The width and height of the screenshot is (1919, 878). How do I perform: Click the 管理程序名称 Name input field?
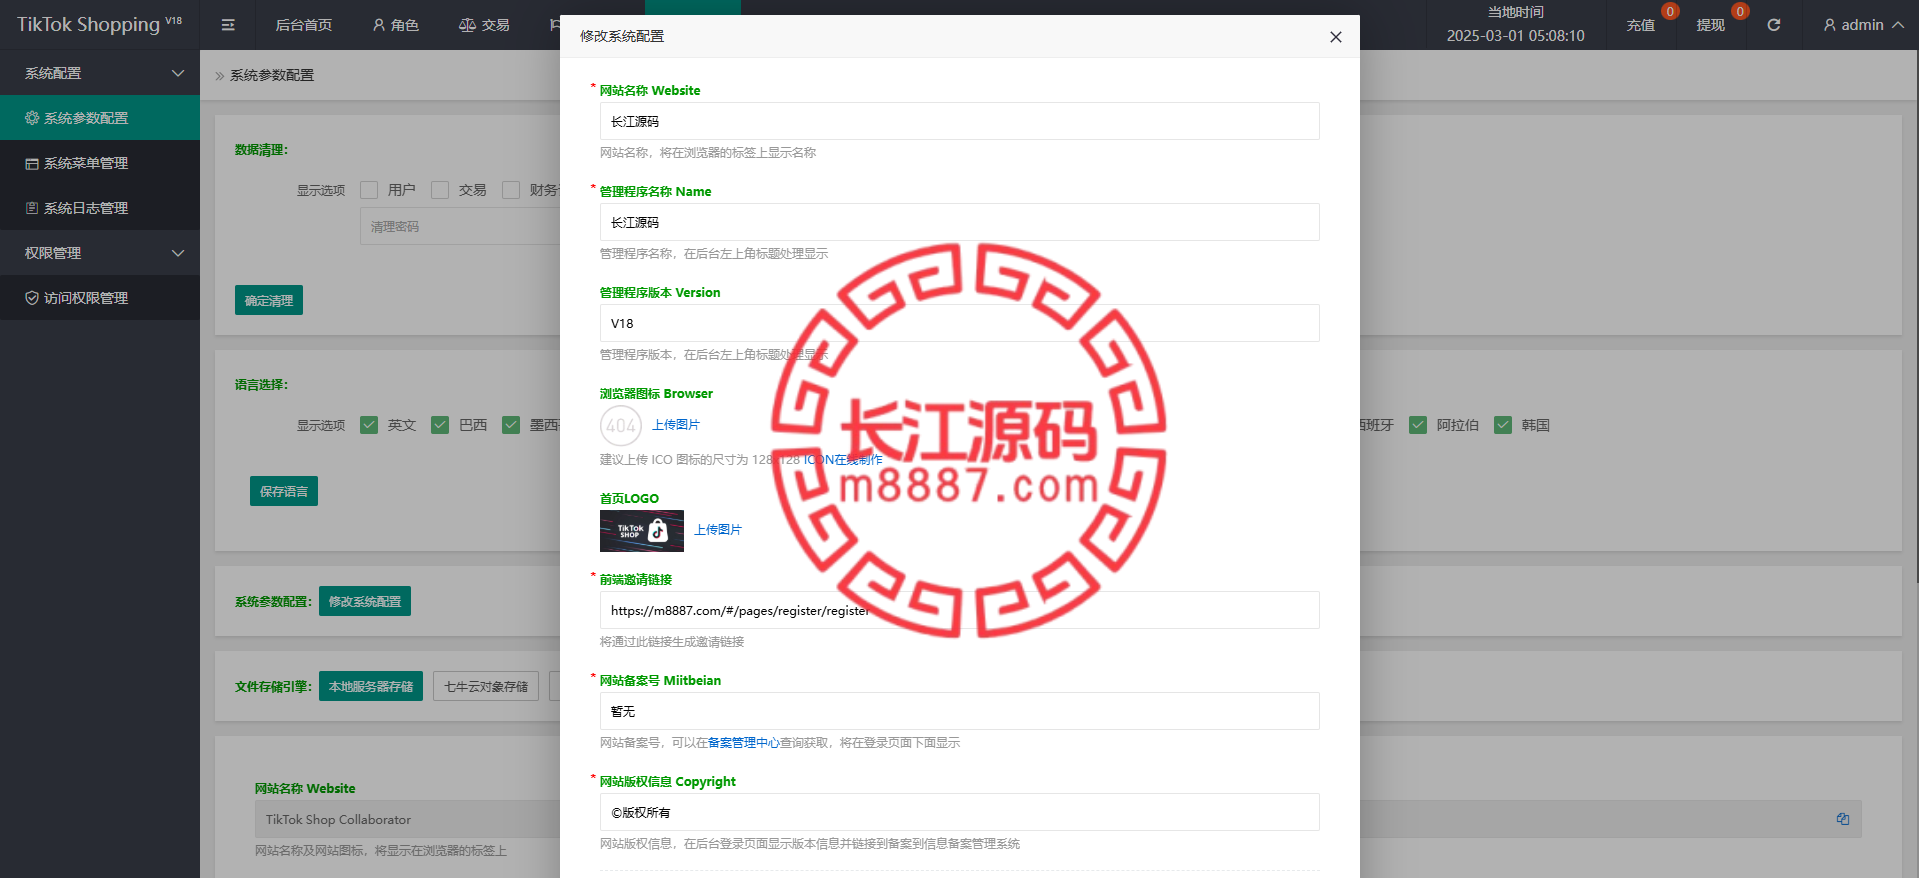[x=960, y=222]
